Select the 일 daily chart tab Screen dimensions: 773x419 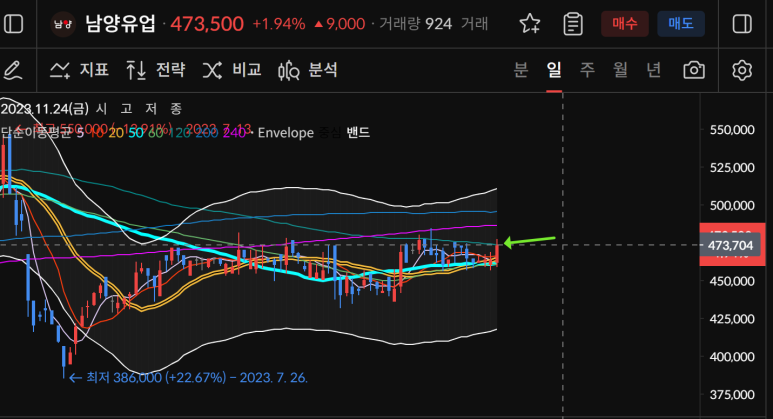pyautogui.click(x=554, y=70)
